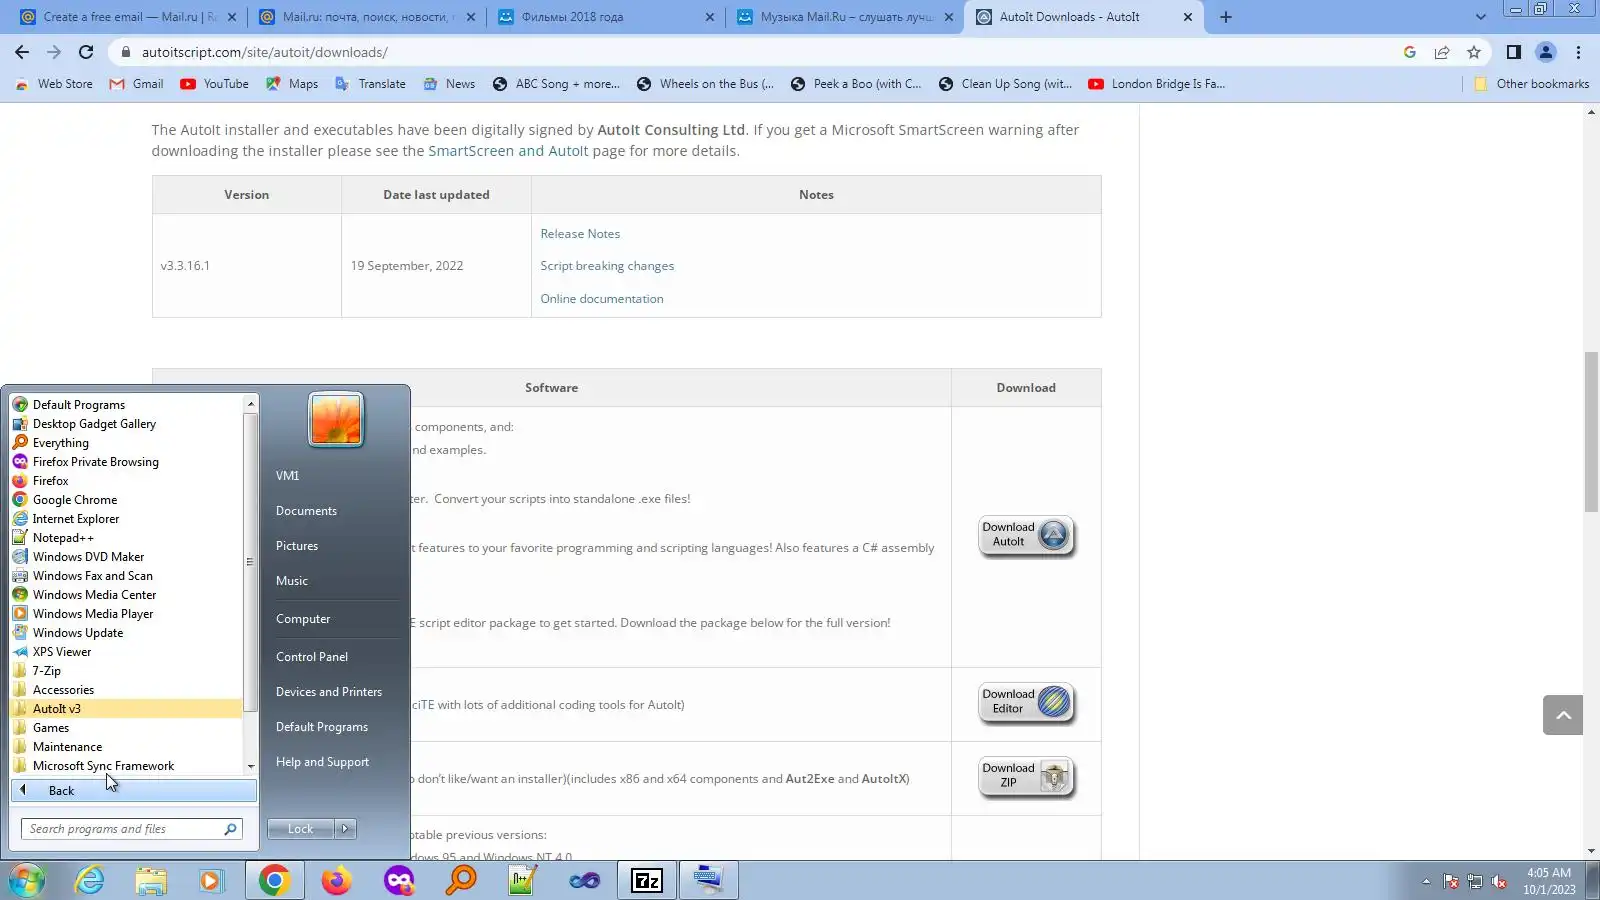Open the tab search dropdown arrow
This screenshot has height=900, width=1600.
click(x=1481, y=17)
